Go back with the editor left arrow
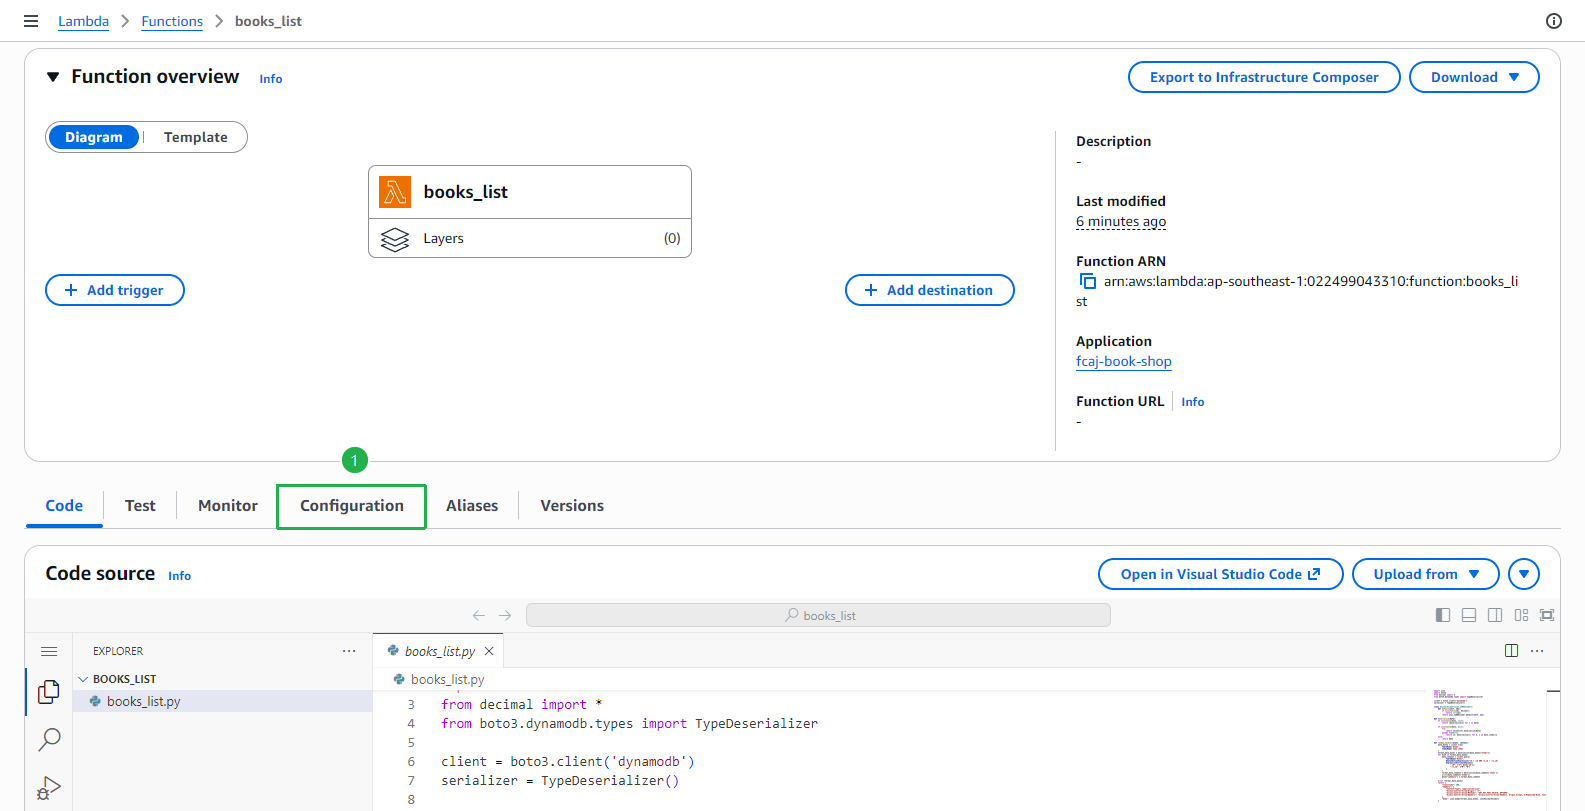 click(479, 615)
